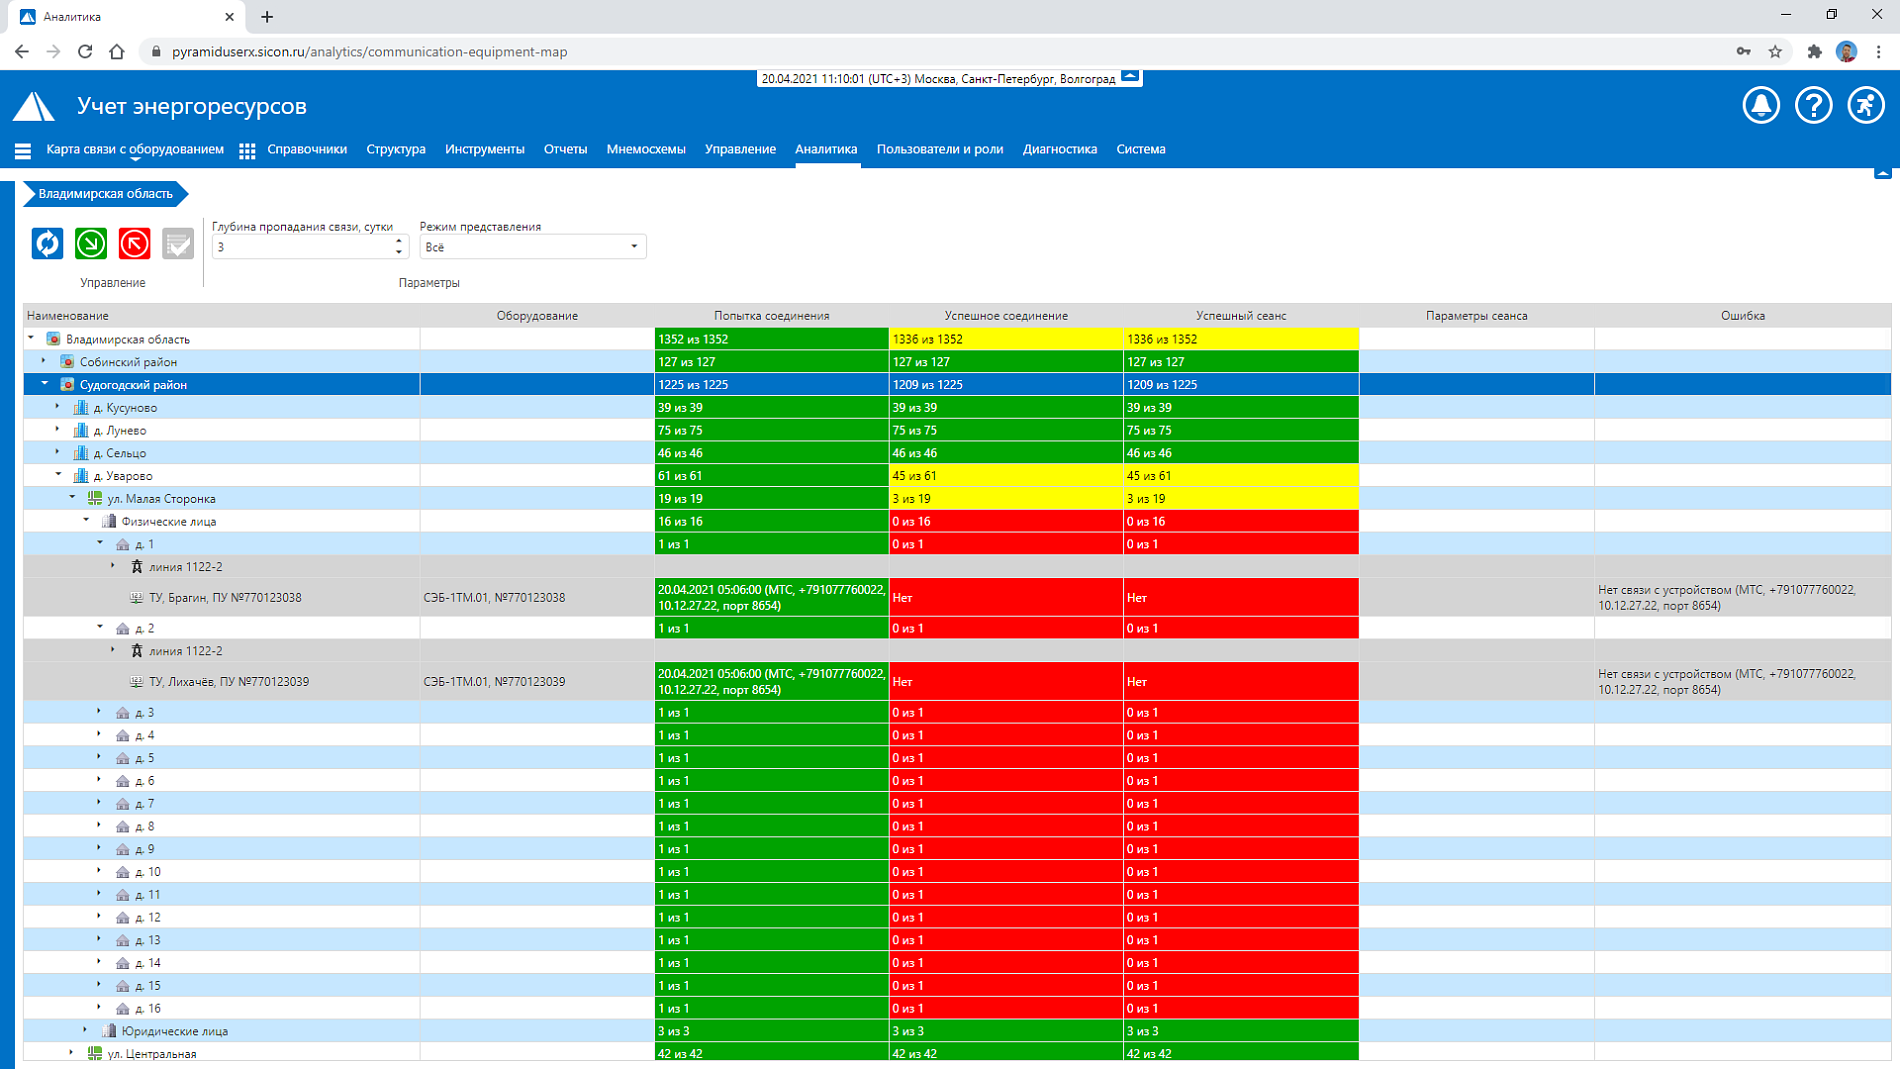Open the Отчеты menu

pos(565,149)
